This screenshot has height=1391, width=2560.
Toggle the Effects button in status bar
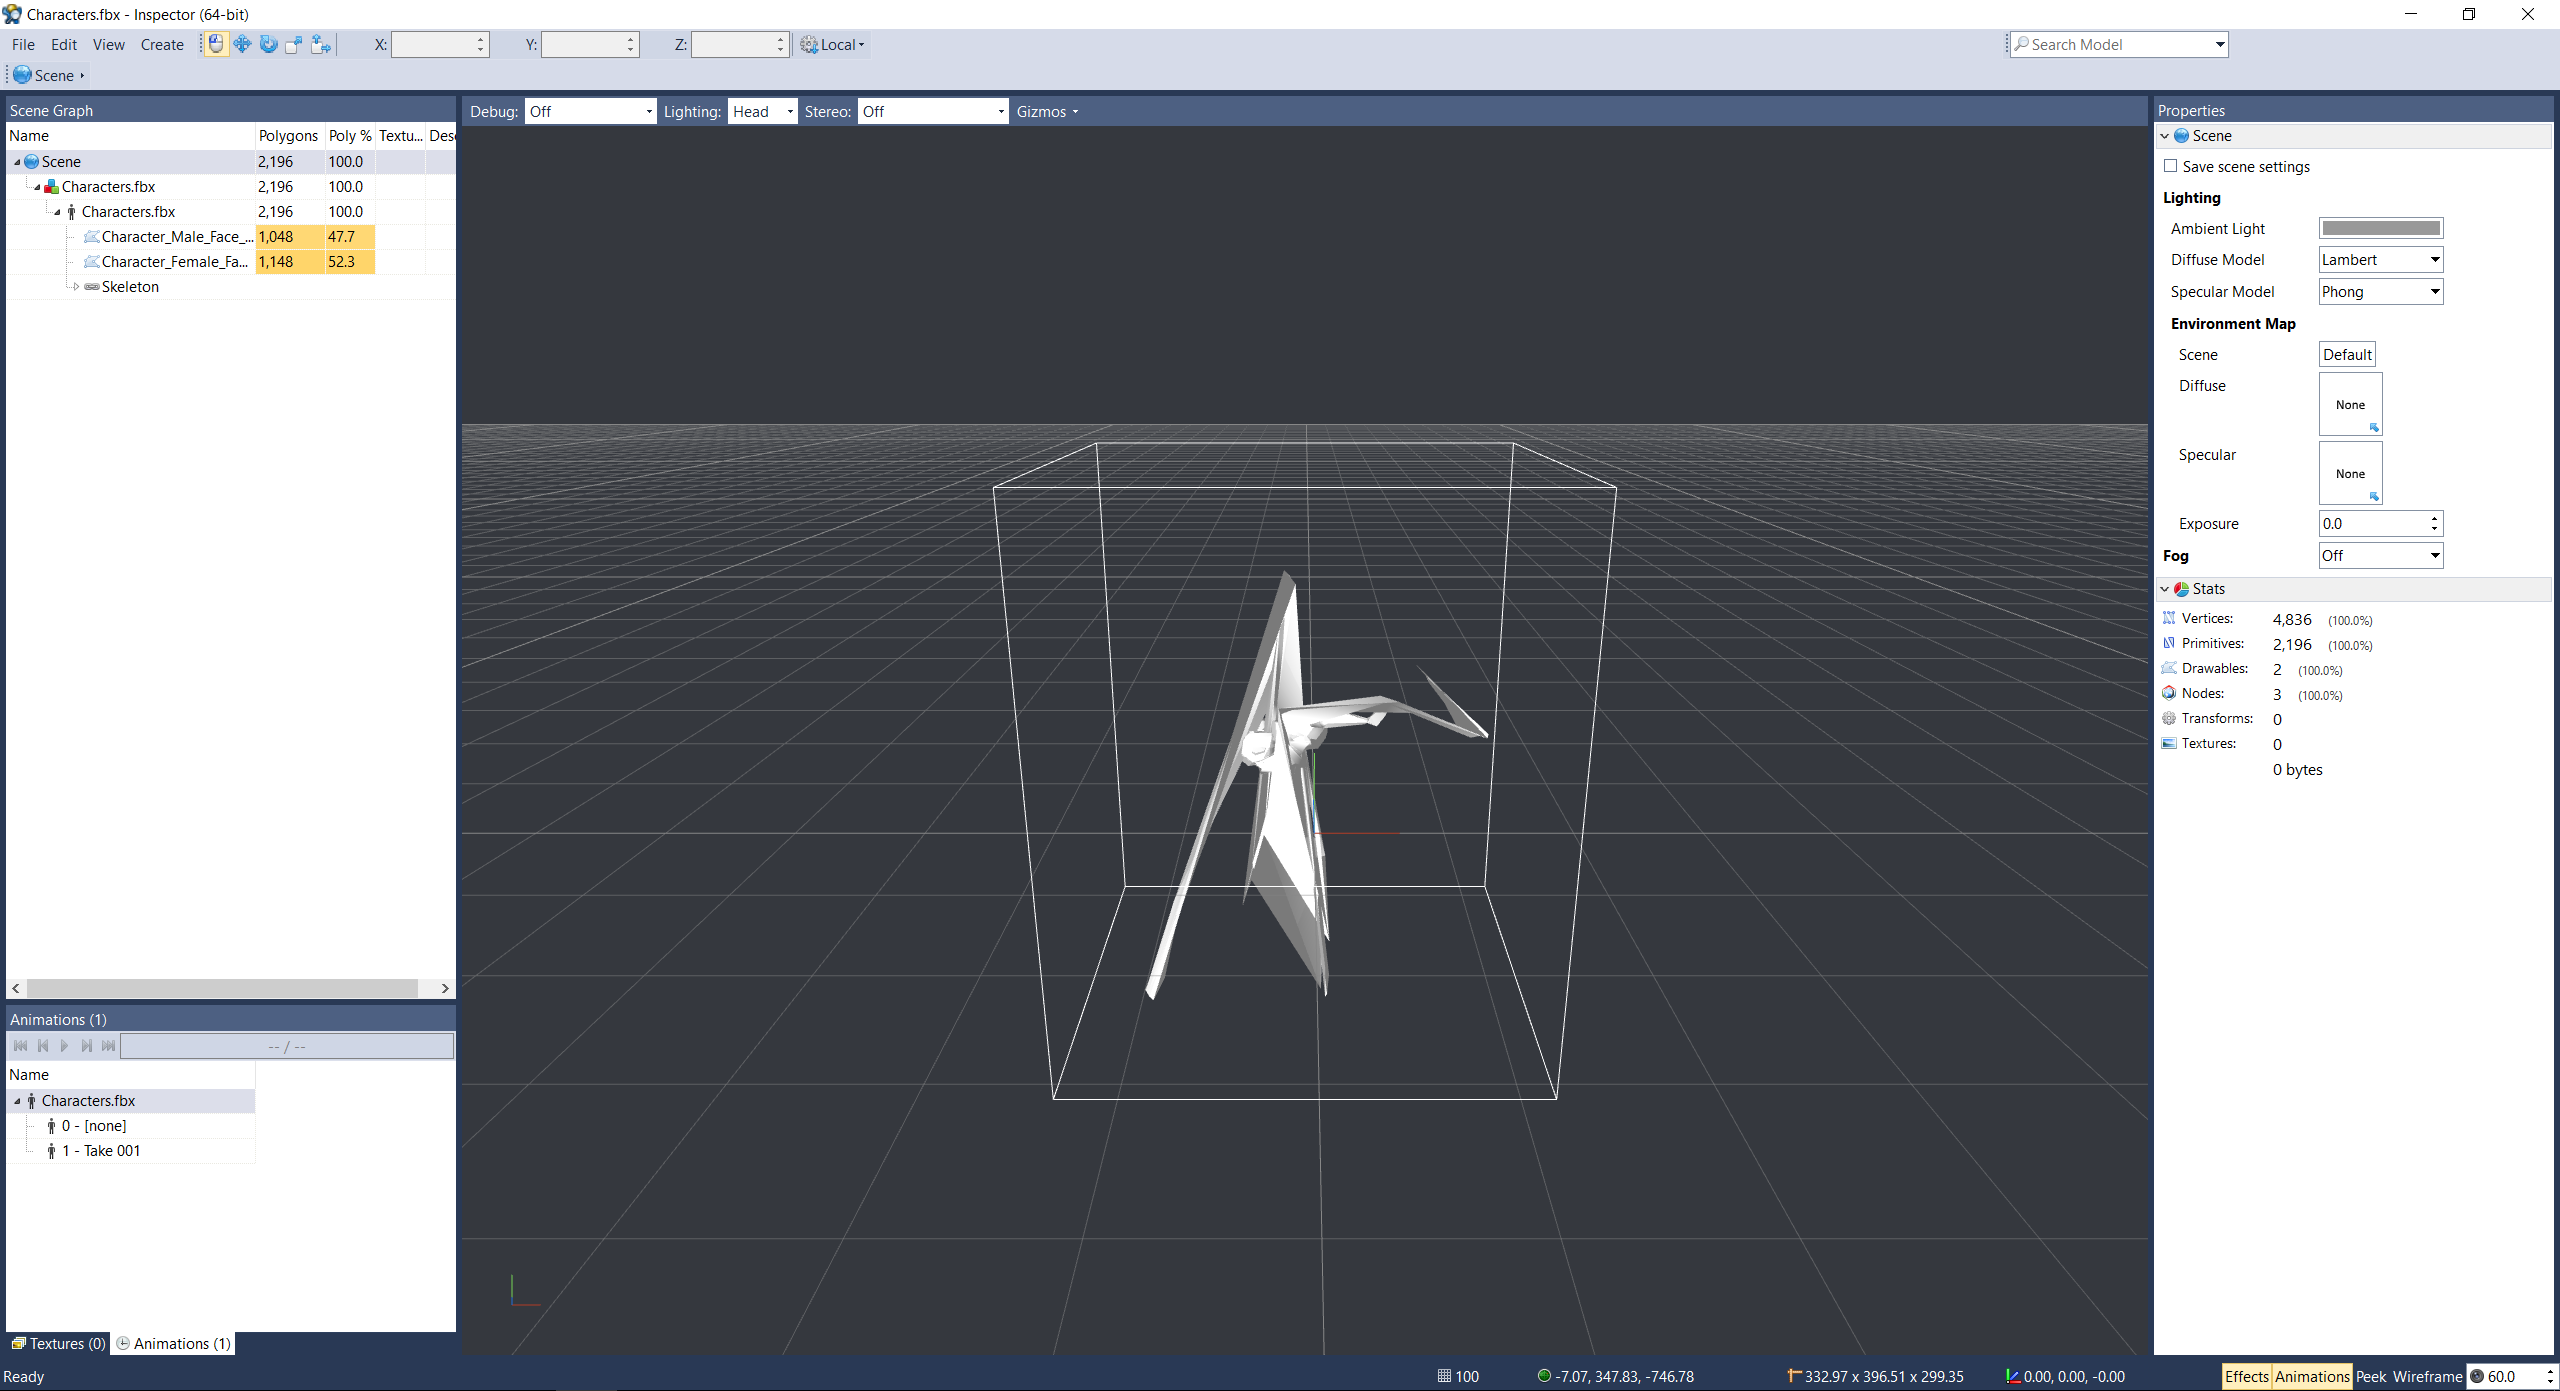tap(2246, 1377)
